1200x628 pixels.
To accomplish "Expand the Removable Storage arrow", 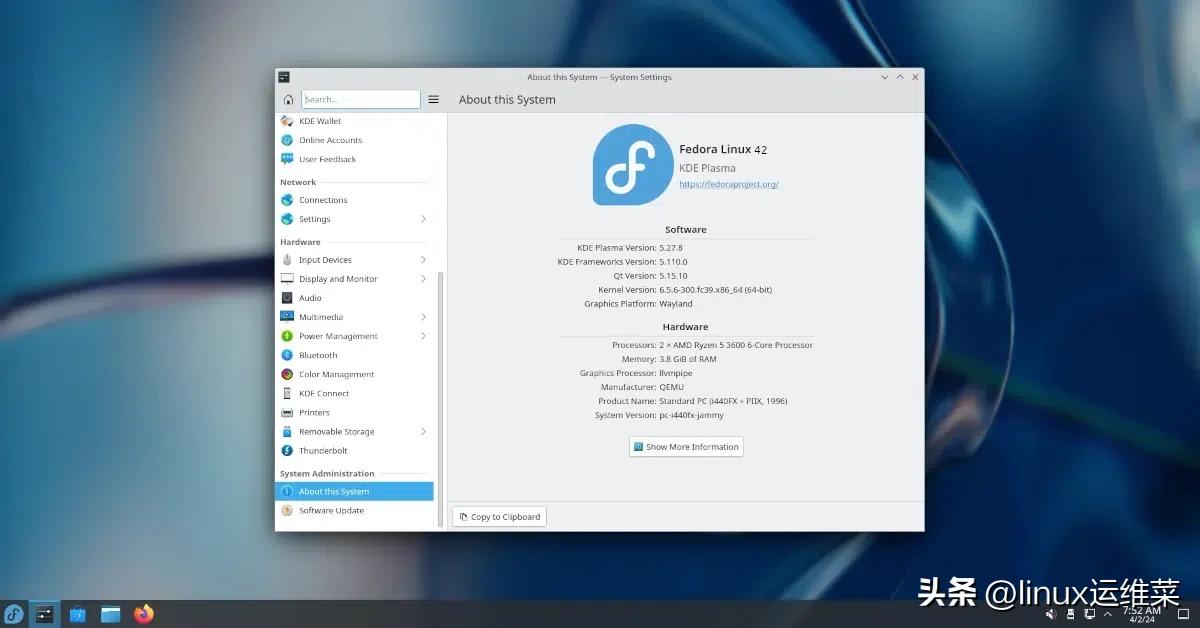I will tap(423, 432).
